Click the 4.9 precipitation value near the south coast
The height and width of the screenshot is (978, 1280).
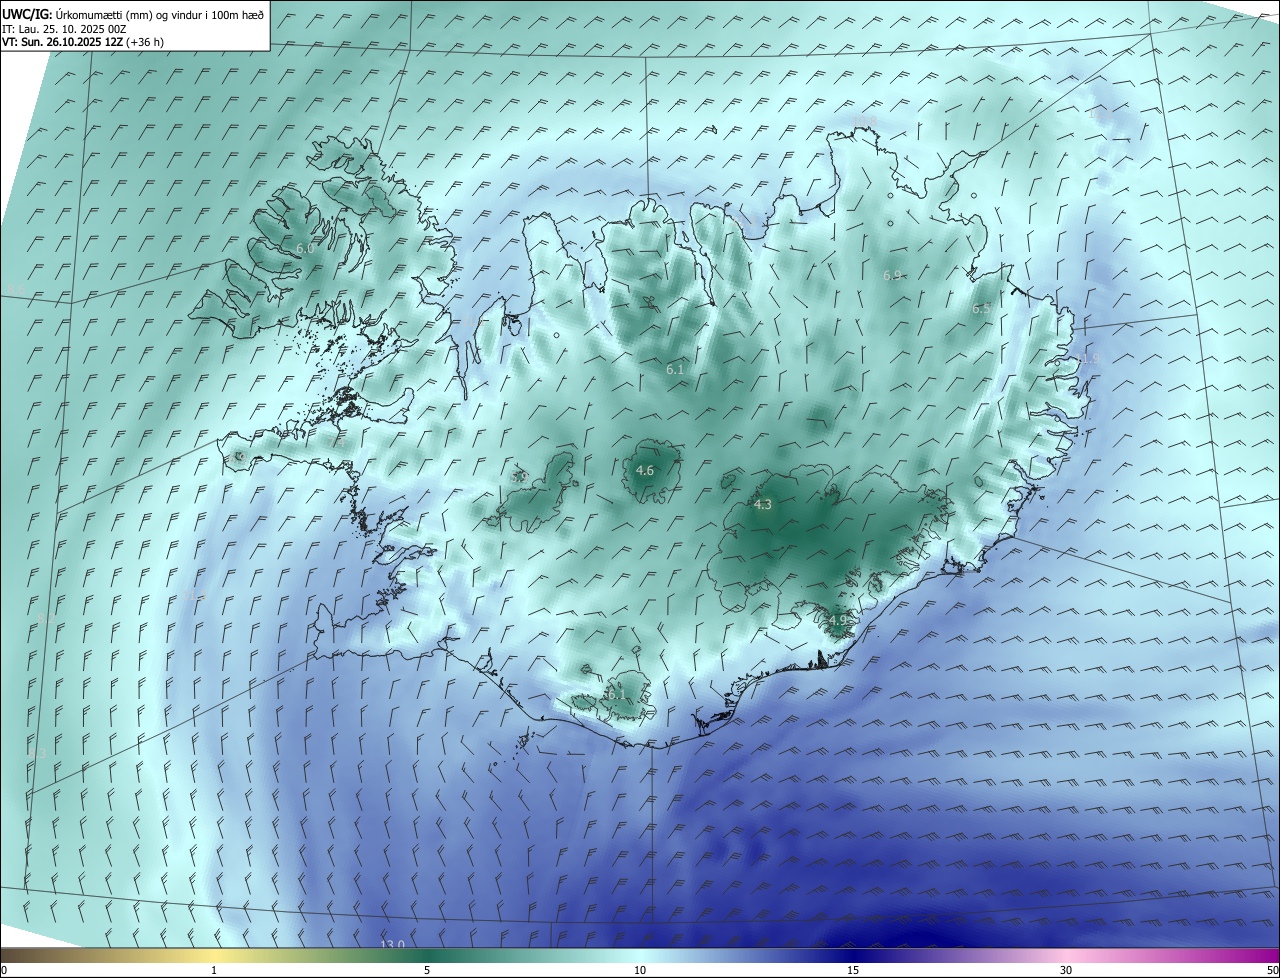tap(838, 620)
